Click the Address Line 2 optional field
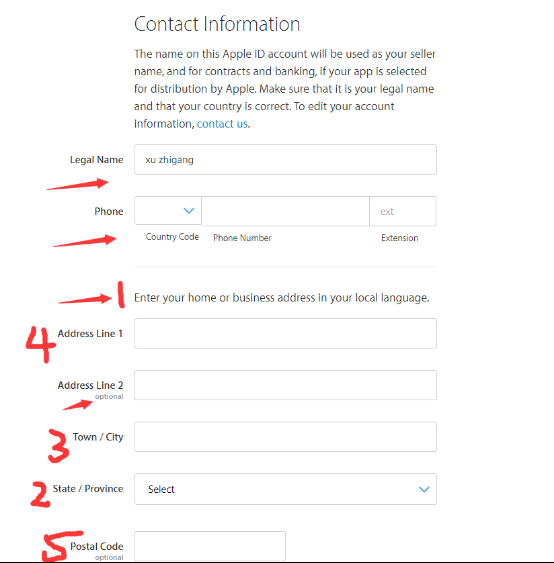 coord(285,385)
